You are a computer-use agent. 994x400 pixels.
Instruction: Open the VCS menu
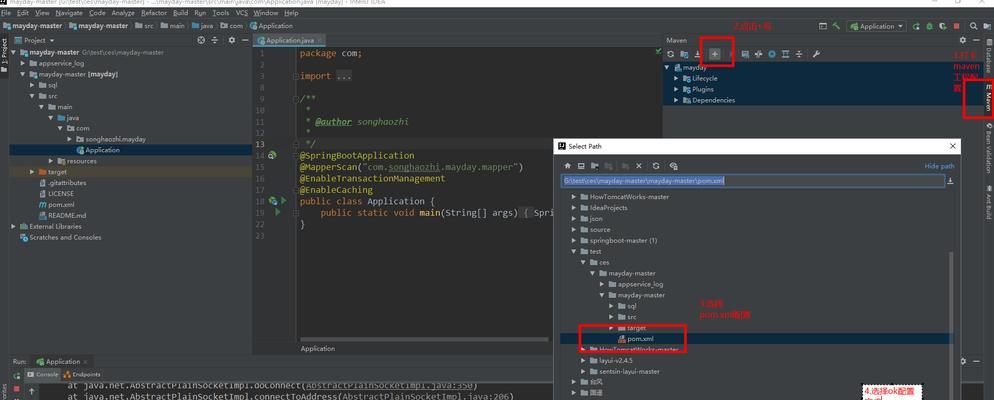(242, 13)
